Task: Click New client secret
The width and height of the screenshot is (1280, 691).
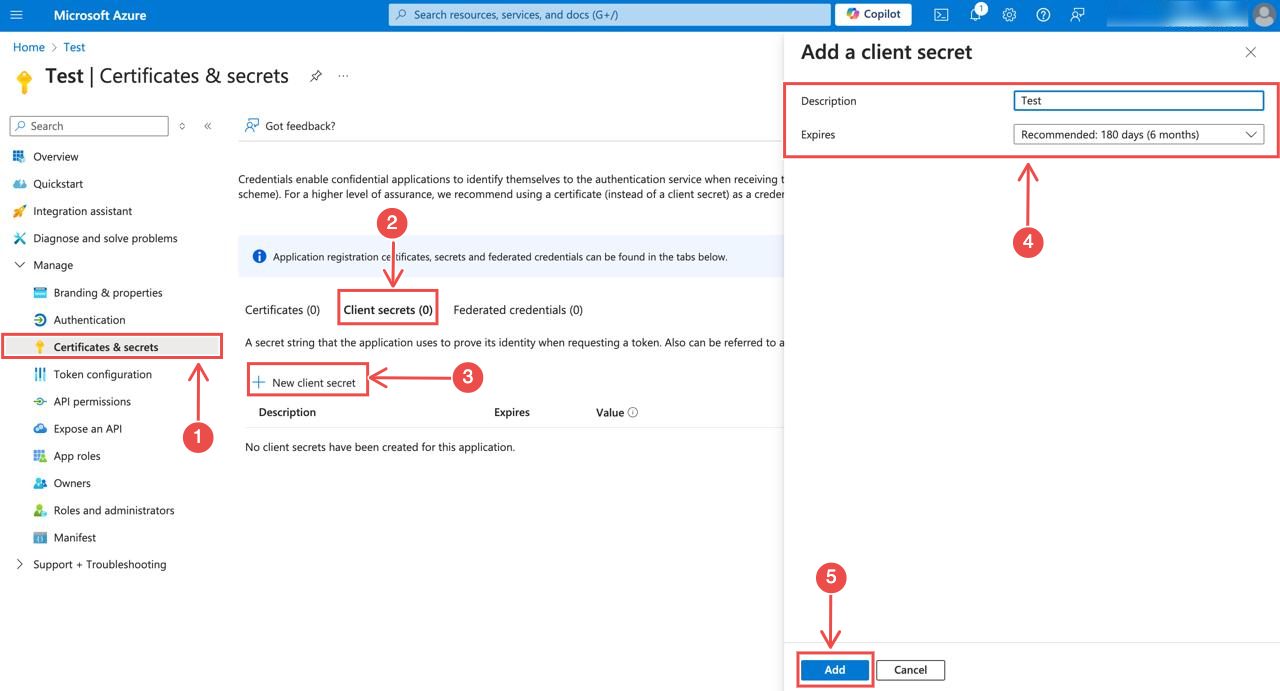Action: (307, 381)
